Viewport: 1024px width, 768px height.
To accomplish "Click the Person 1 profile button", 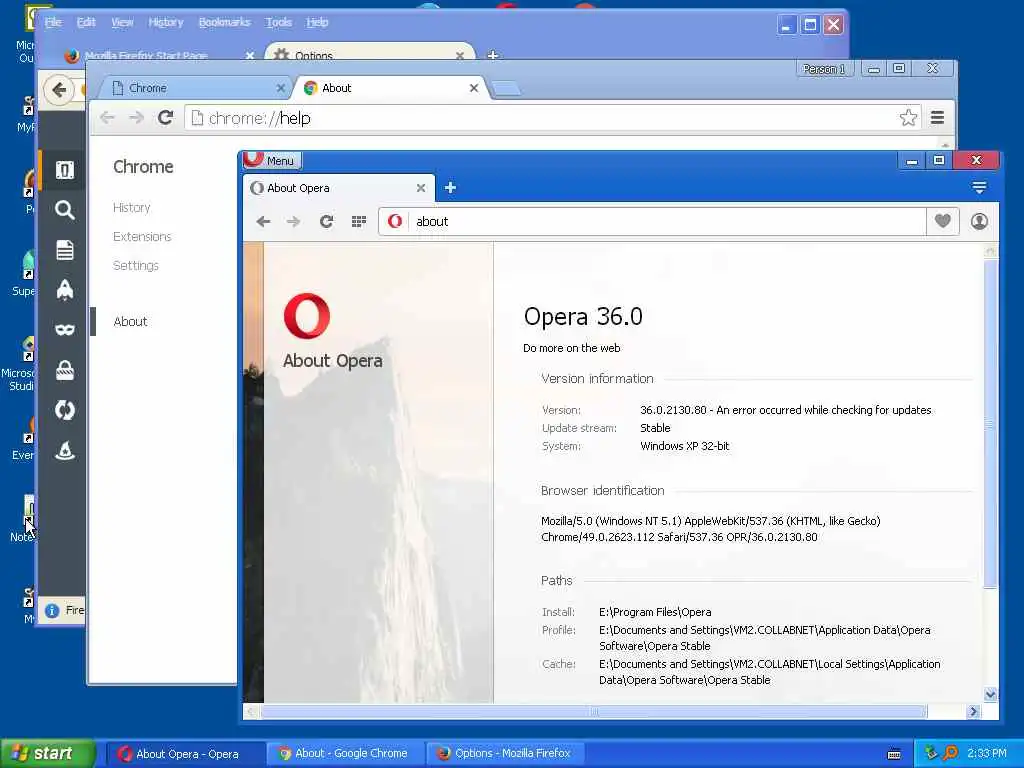I will pyautogui.click(x=824, y=69).
